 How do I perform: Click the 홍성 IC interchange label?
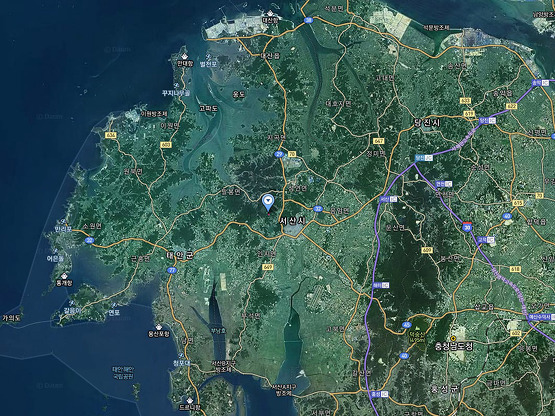point(379,394)
